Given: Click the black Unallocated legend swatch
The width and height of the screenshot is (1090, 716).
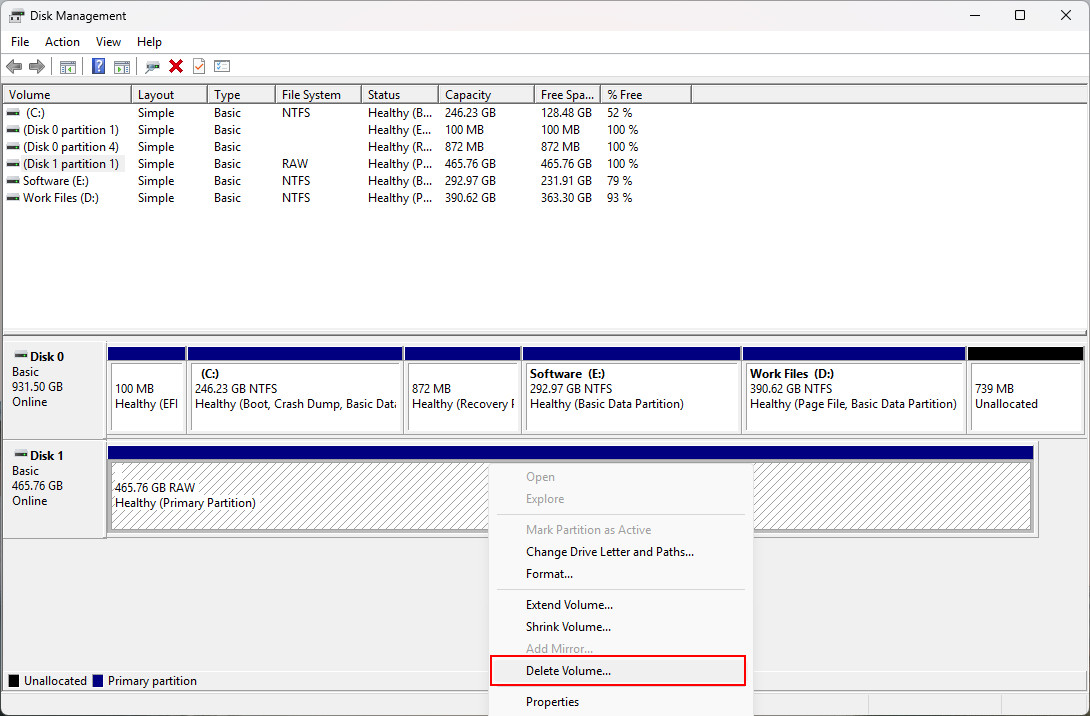Looking at the screenshot, I should pos(14,681).
